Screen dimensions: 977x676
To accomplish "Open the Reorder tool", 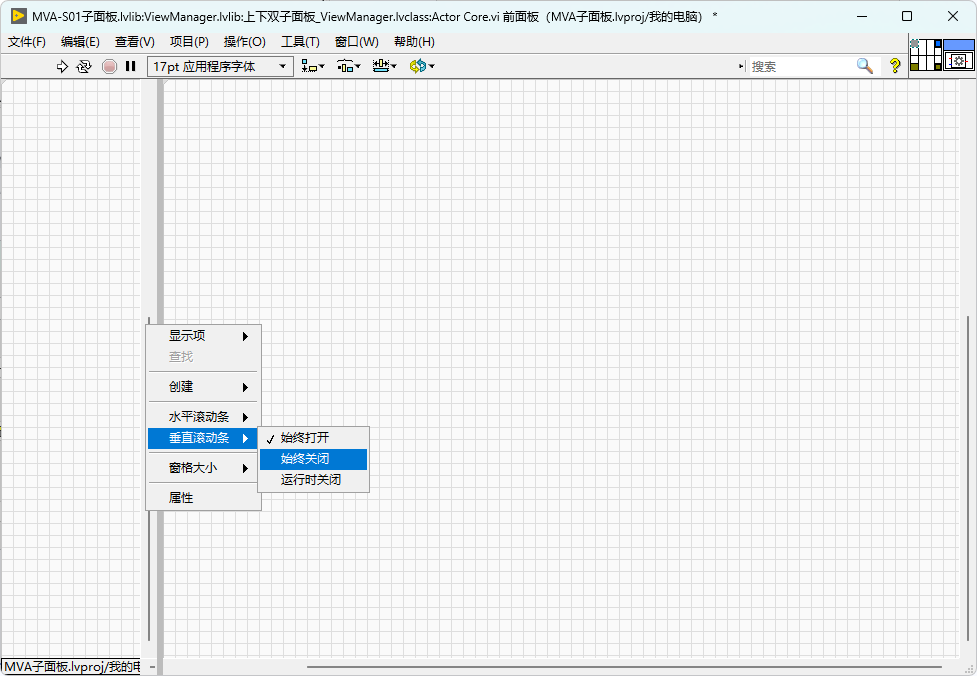I will click(x=422, y=66).
